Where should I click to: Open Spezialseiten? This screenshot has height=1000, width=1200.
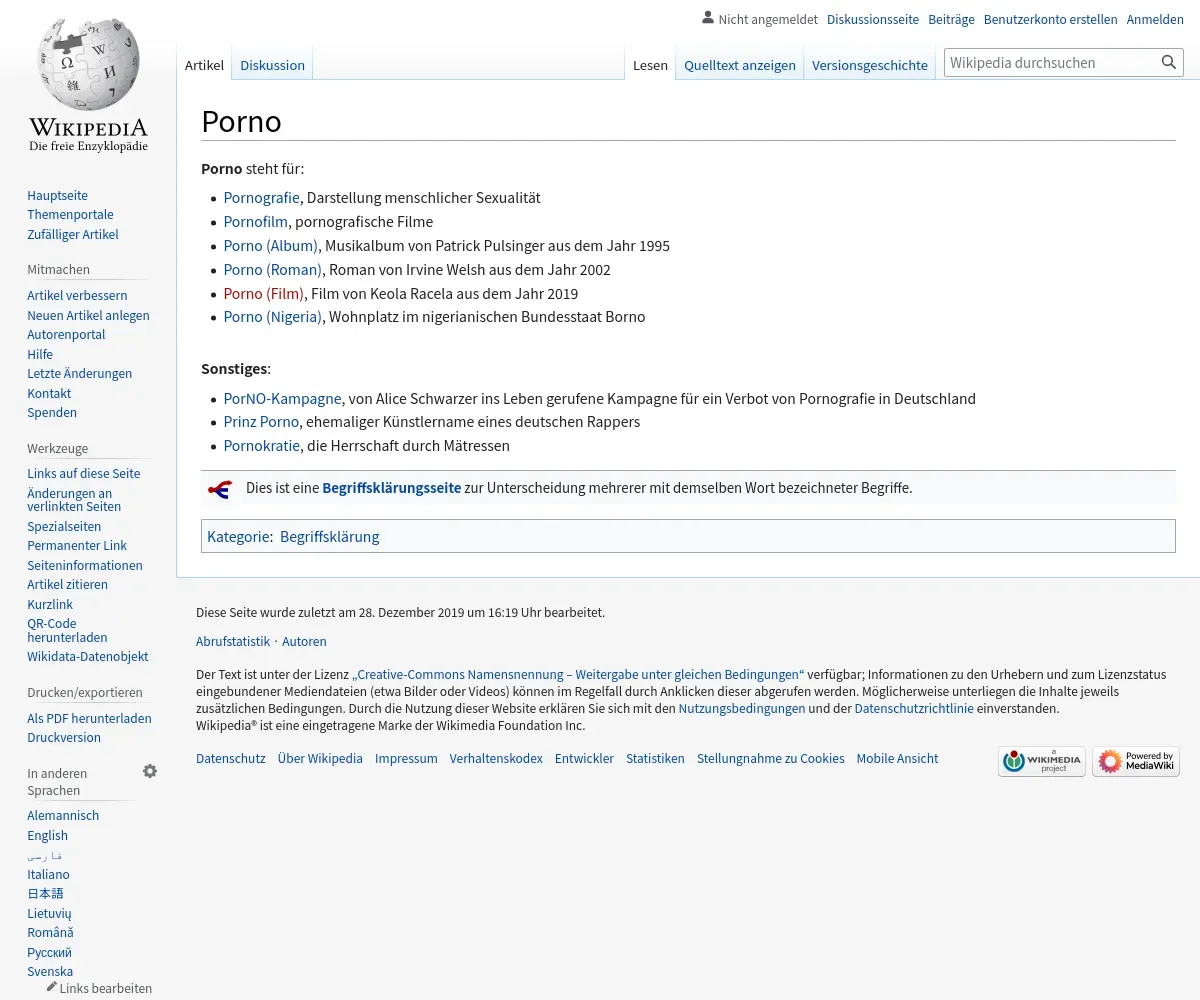pos(64,526)
